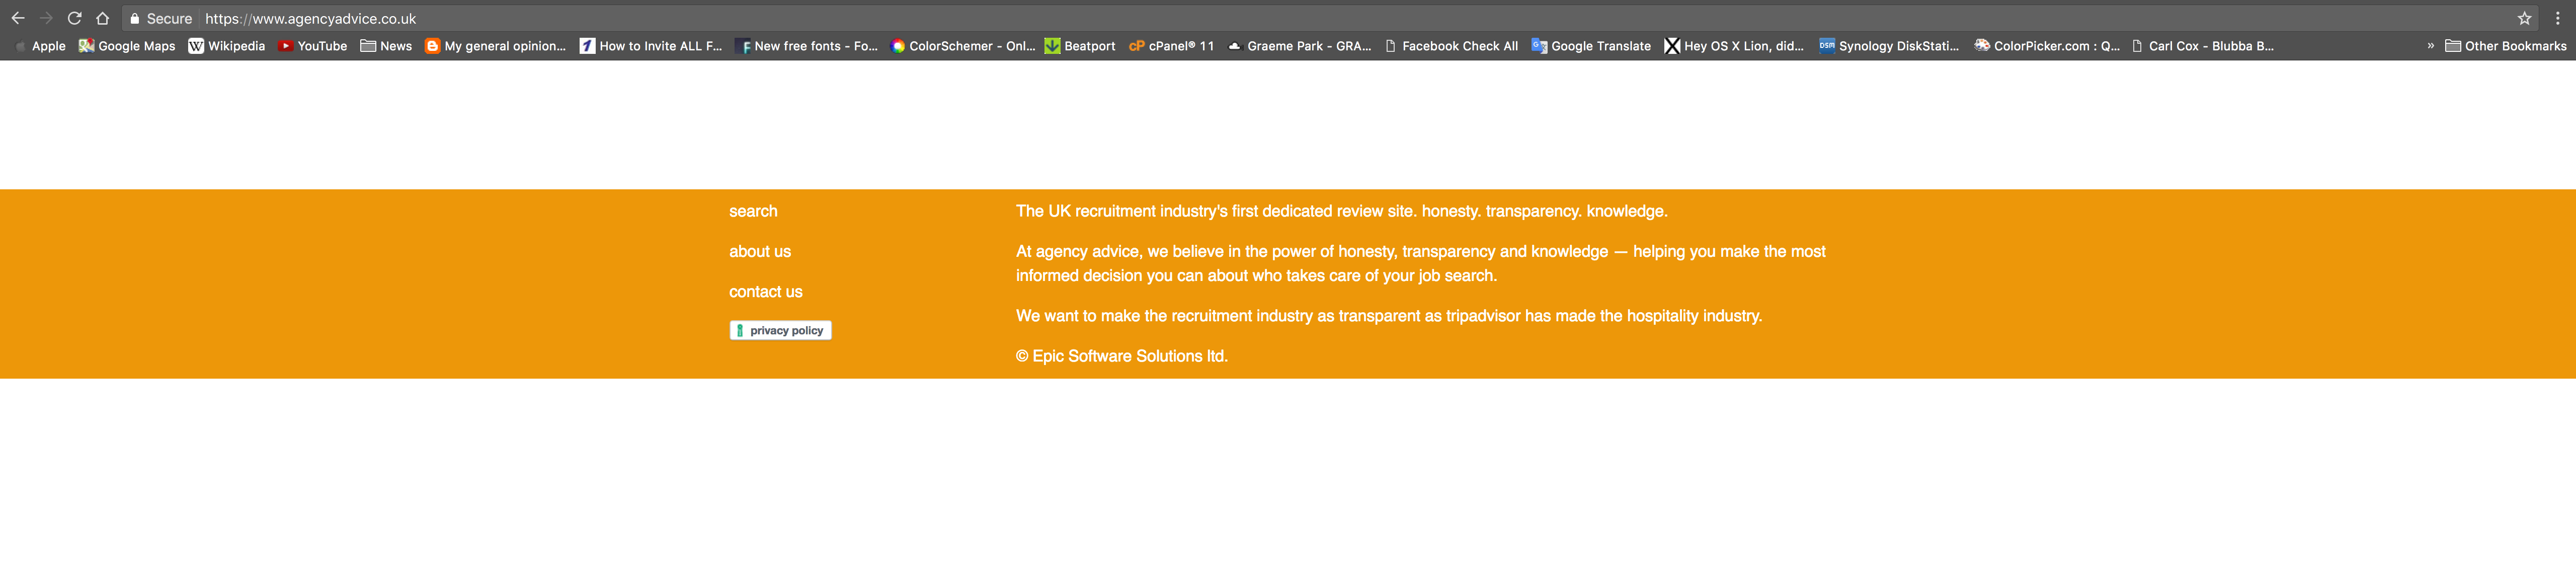
Task: Open Chrome three-dot menu
Action: 2557,18
